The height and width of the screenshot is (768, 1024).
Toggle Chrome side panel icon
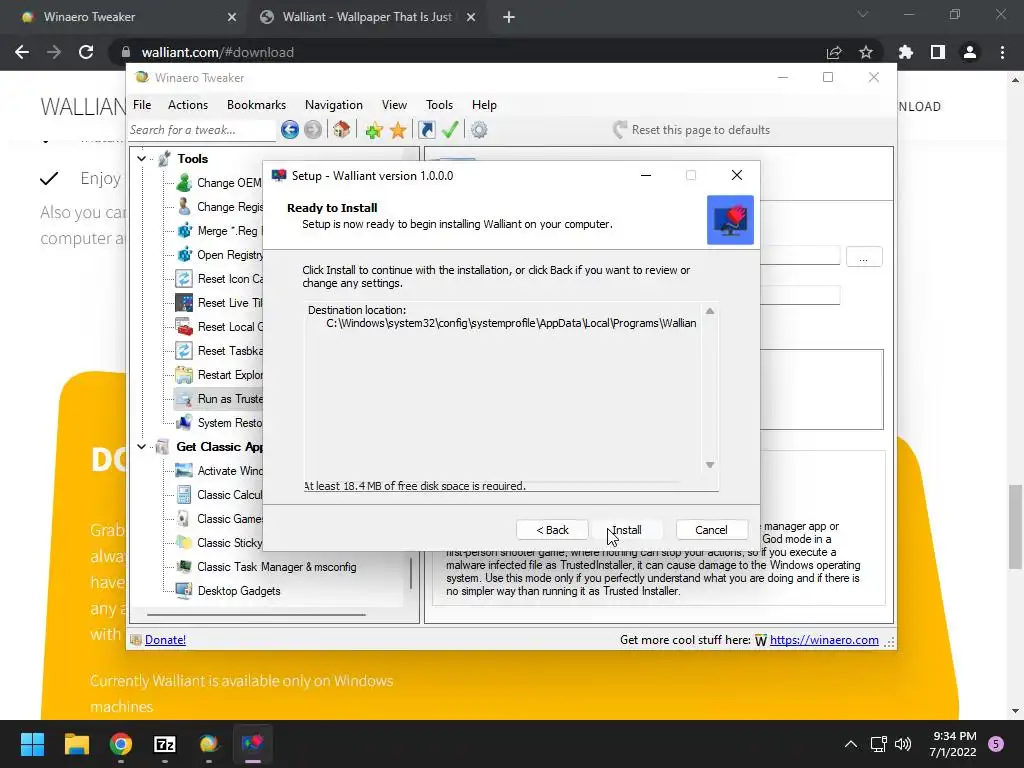[938, 52]
